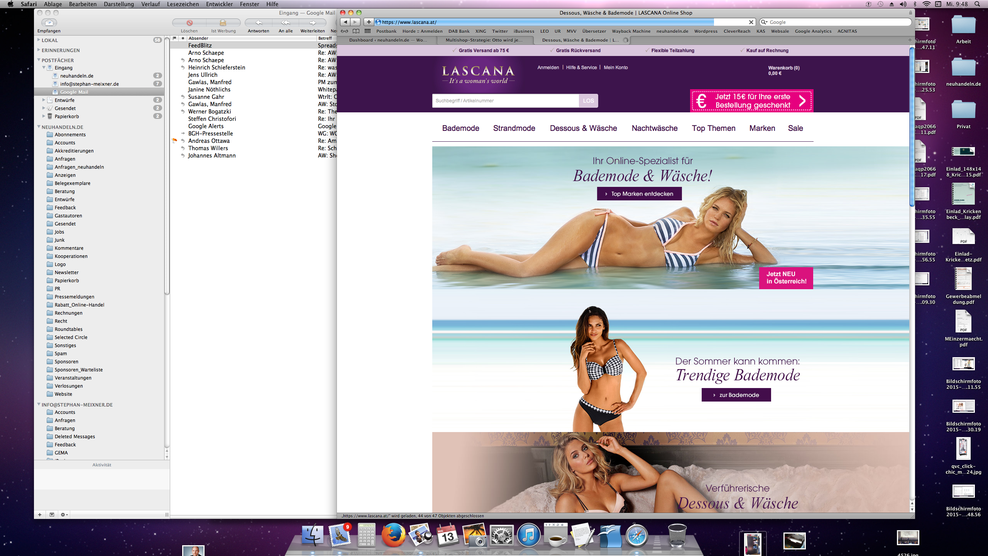
Task: Click Bademode in Lascana navigation
Action: tap(461, 128)
